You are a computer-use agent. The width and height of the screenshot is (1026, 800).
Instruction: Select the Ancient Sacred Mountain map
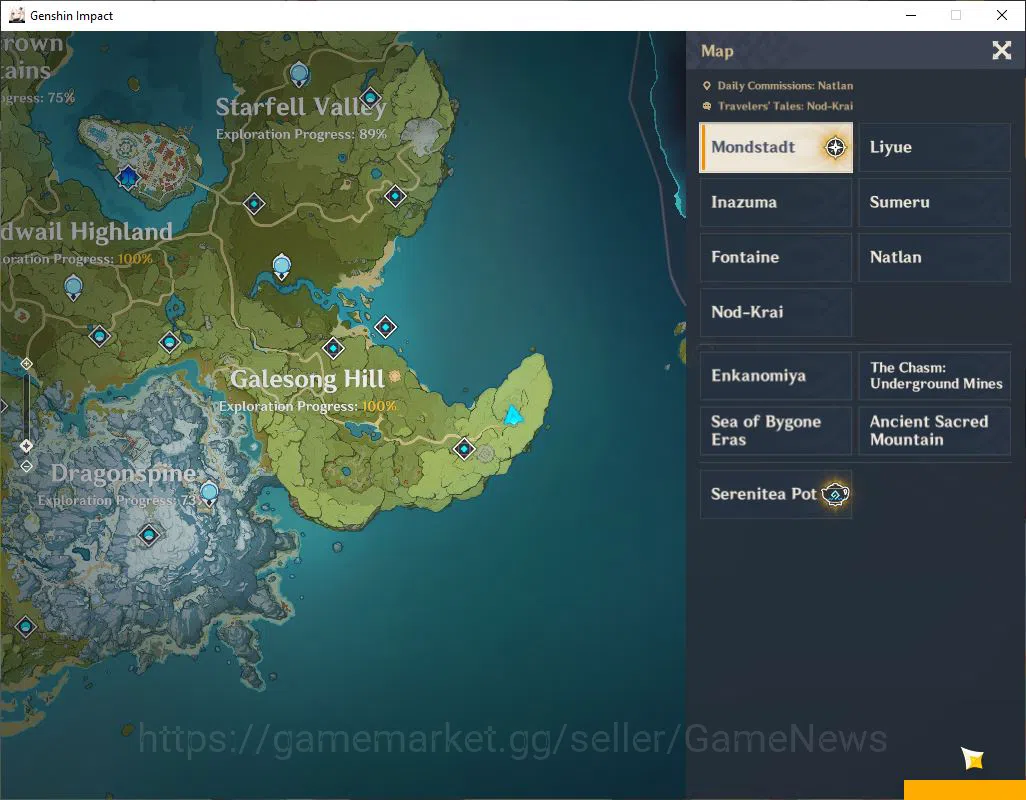click(934, 430)
